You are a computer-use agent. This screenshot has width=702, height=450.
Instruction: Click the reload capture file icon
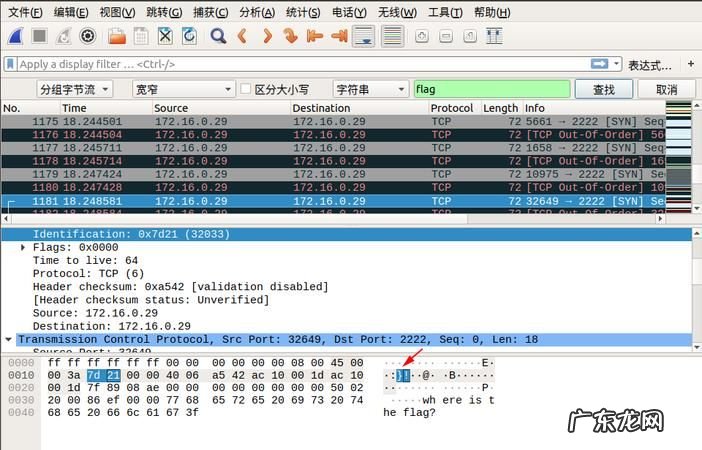pos(189,36)
